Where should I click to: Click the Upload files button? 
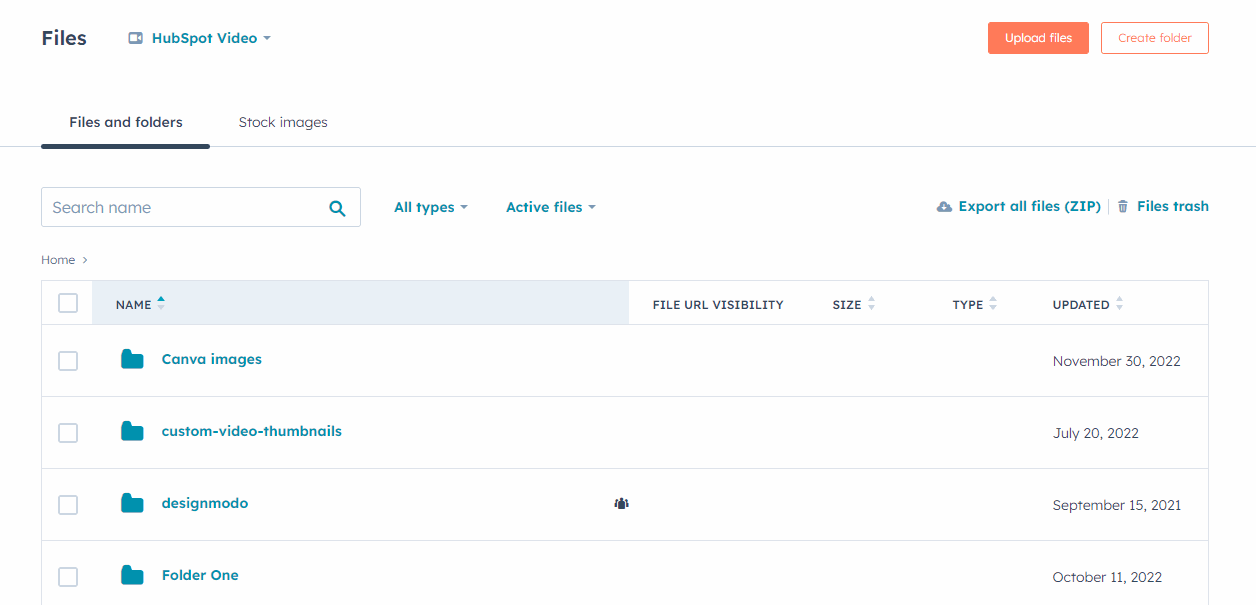pos(1038,37)
